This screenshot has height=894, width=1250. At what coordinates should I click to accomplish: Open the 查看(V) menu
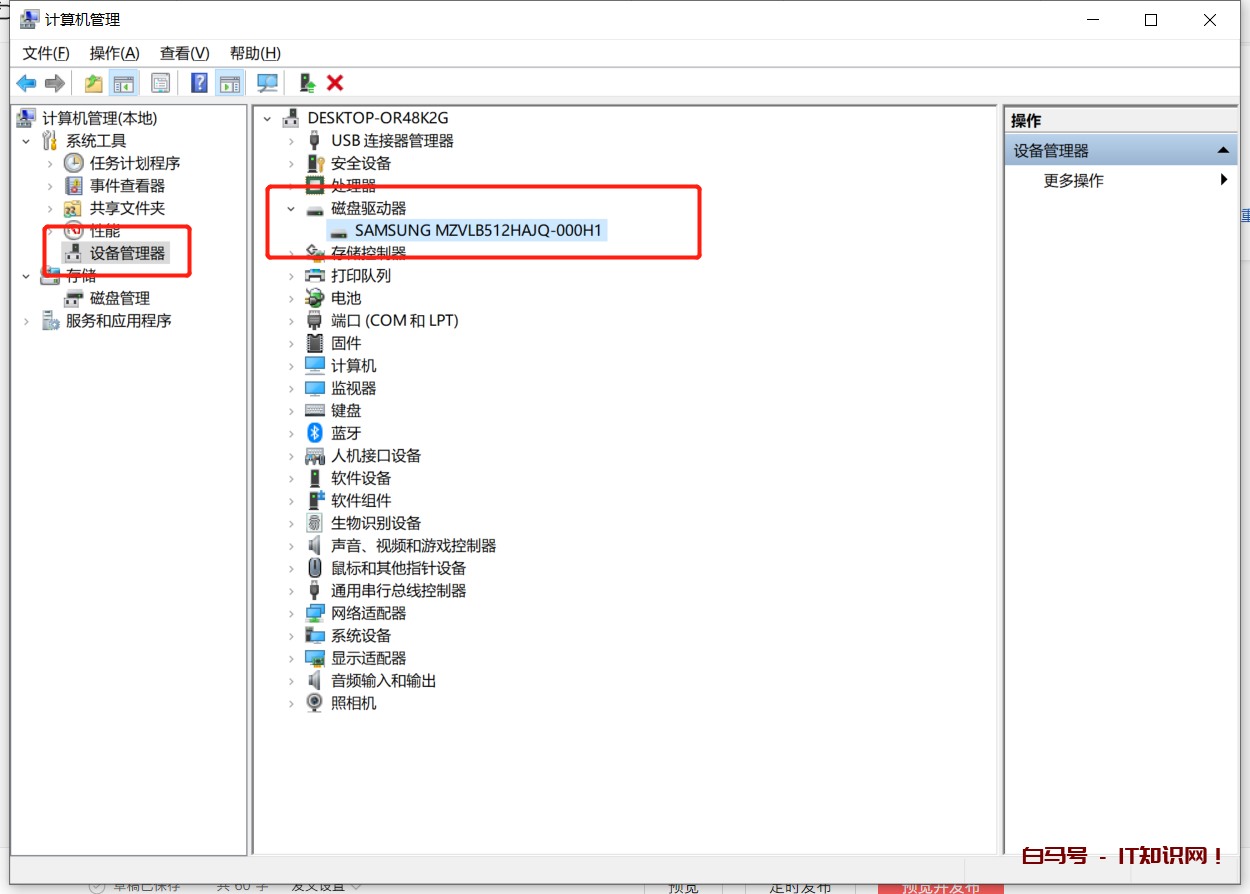pos(184,53)
